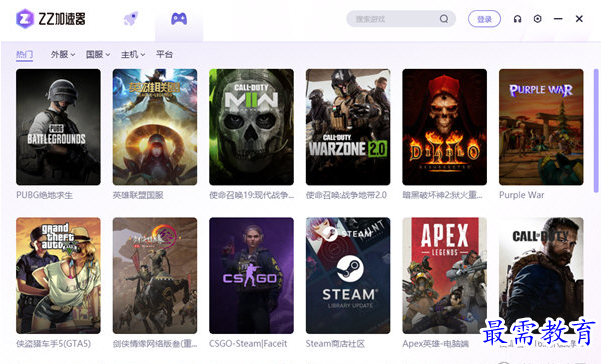Click the Steam商店社区 title
This screenshot has width=604, height=364.
[335, 344]
